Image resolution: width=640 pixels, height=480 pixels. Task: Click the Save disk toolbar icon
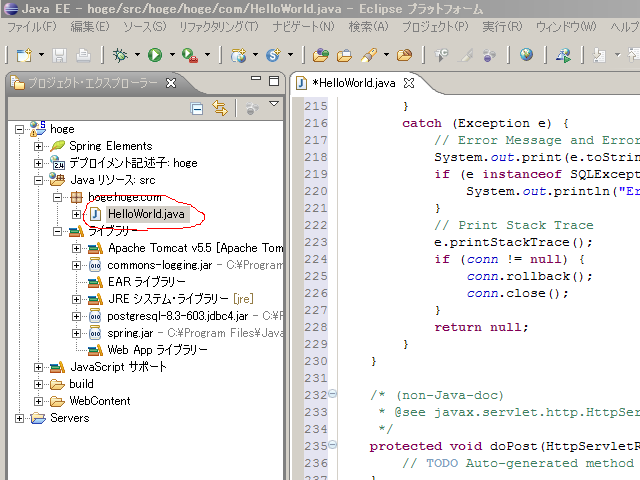[x=59, y=55]
